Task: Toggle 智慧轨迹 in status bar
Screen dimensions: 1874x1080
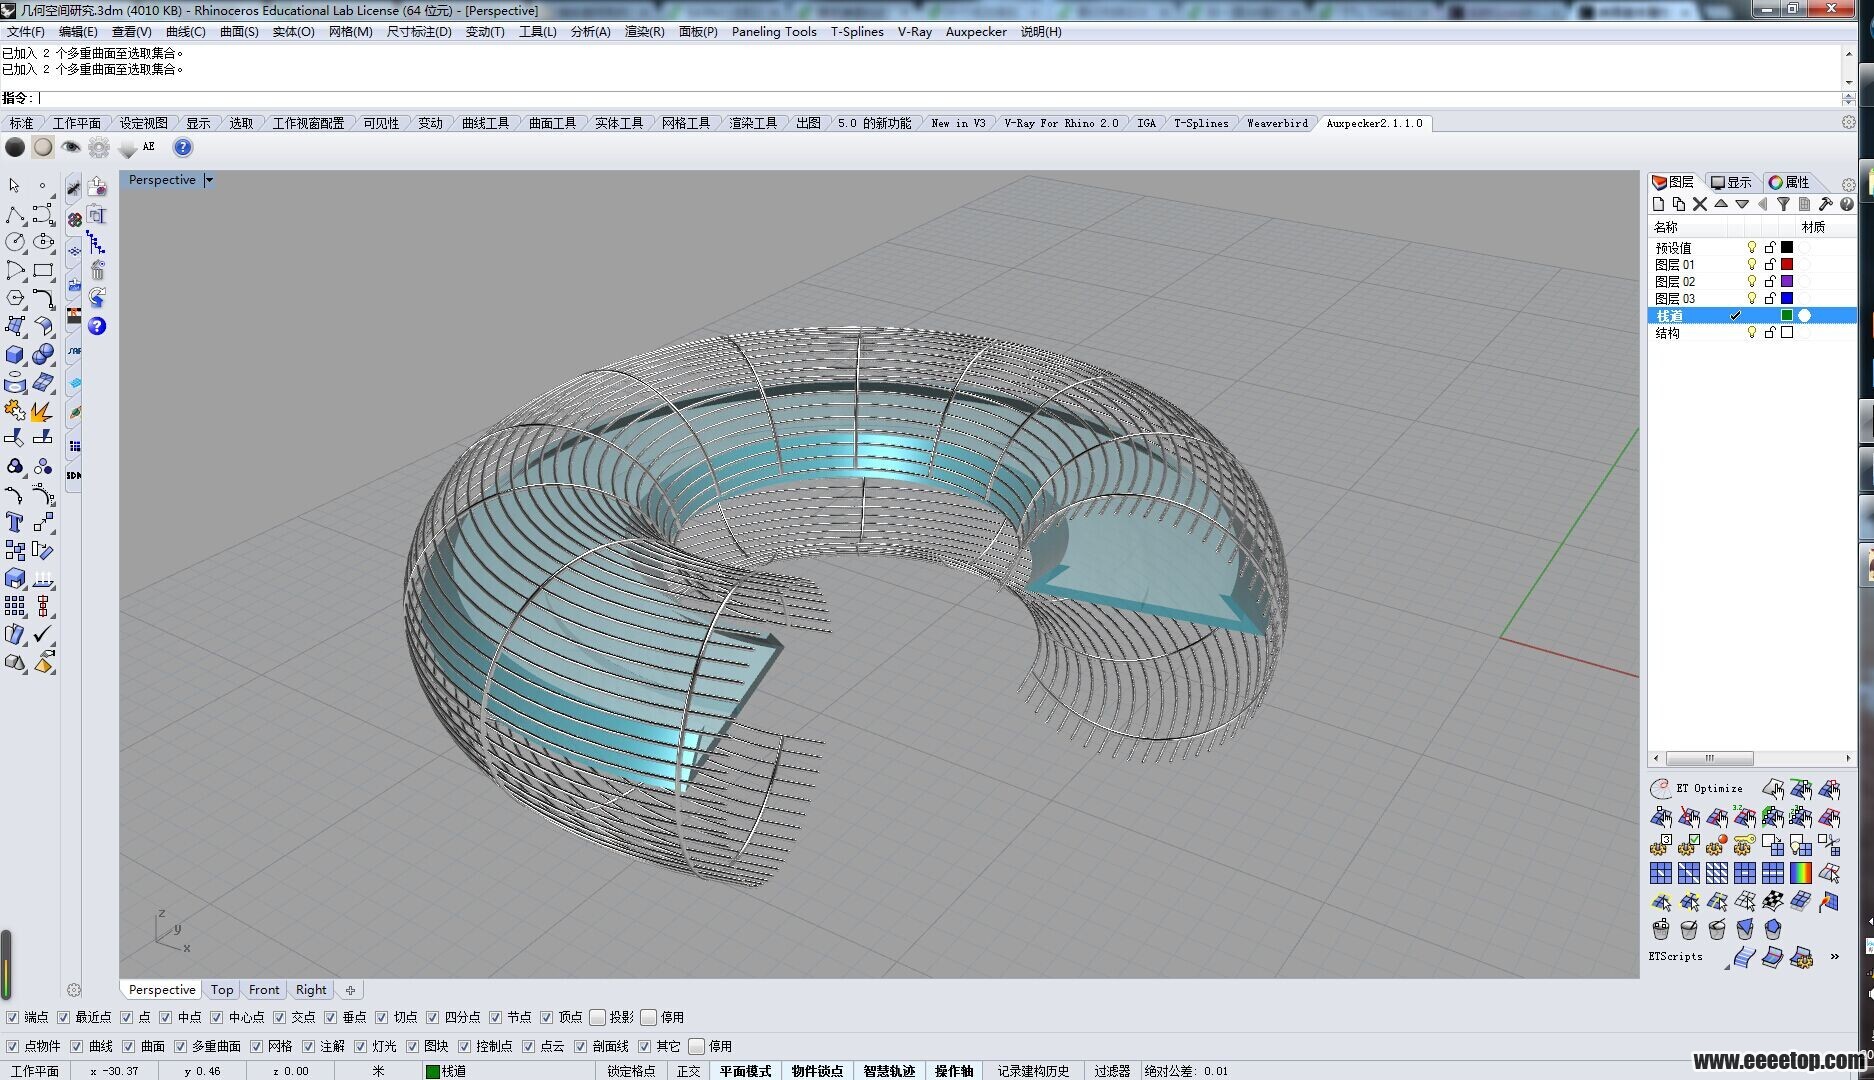Action: (x=889, y=1071)
